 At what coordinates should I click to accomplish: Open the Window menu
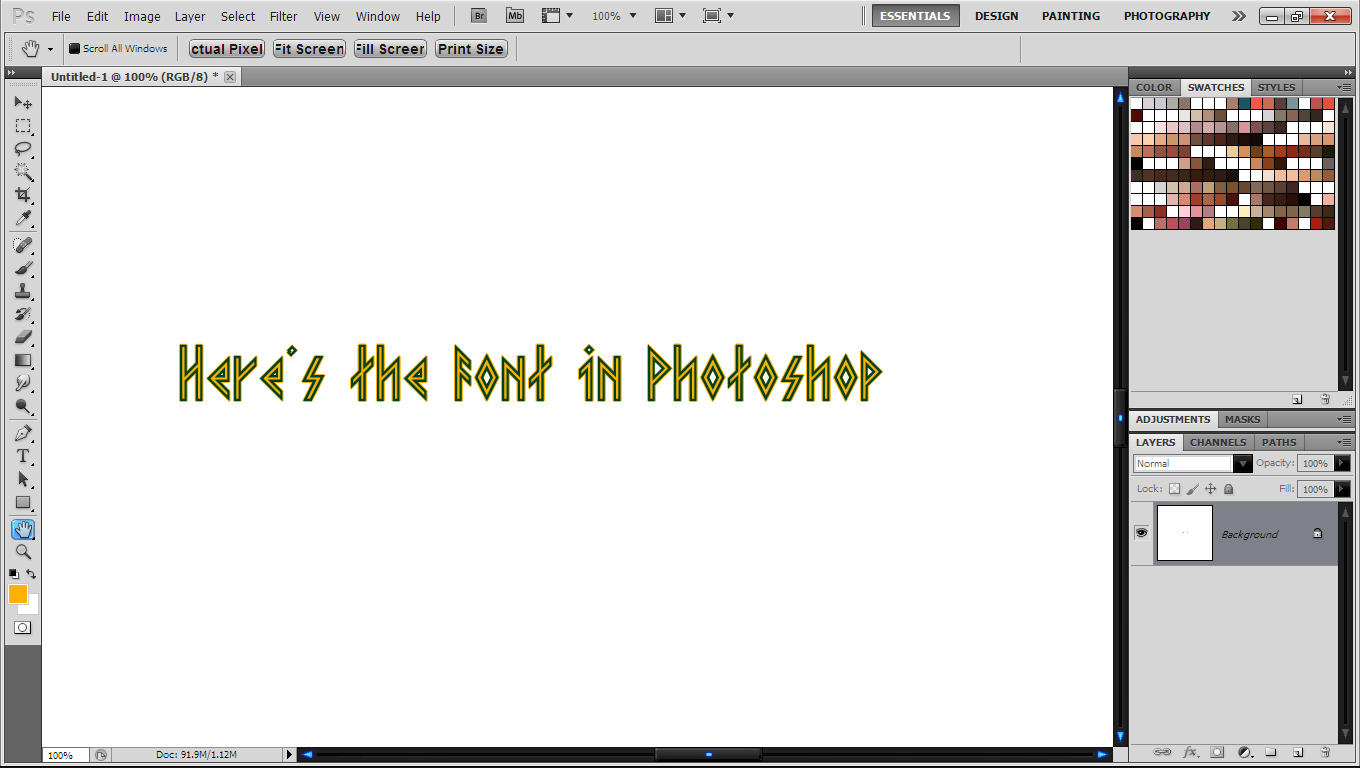pyautogui.click(x=378, y=16)
